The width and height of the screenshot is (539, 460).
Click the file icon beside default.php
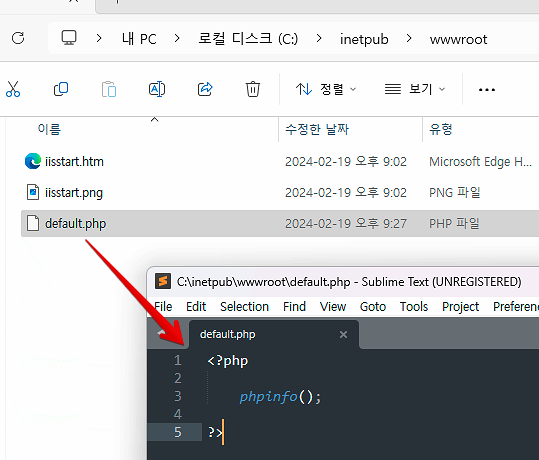[x=33, y=223]
